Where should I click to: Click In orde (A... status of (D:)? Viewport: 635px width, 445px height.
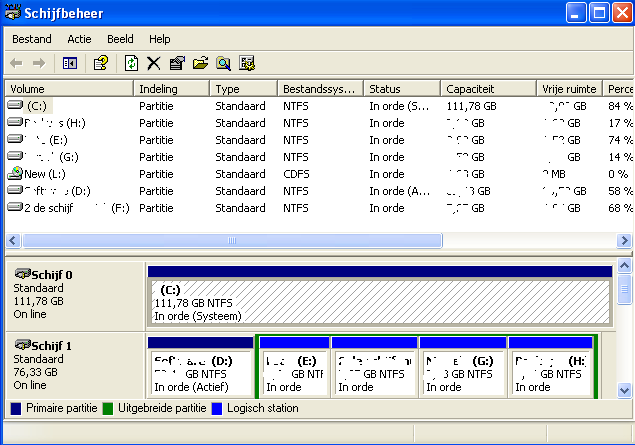pos(399,191)
